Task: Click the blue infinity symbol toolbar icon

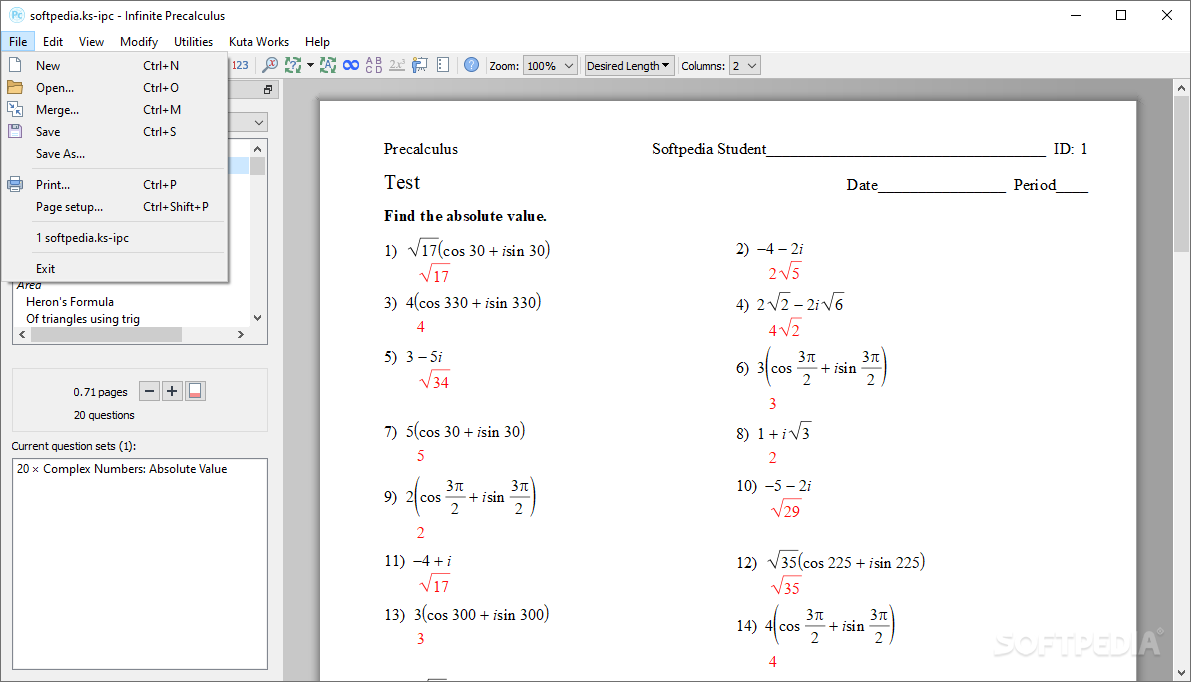Action: click(x=351, y=65)
